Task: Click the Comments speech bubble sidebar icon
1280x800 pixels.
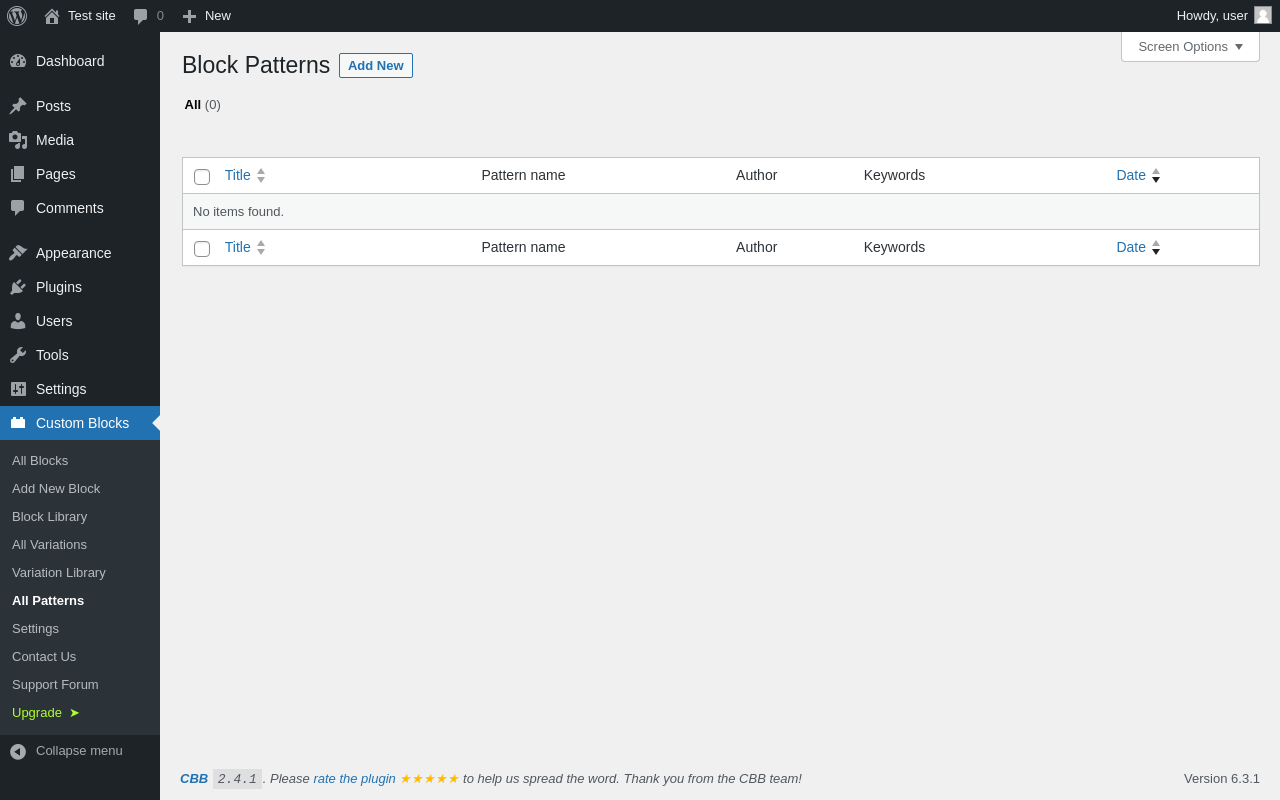Action: [18, 208]
